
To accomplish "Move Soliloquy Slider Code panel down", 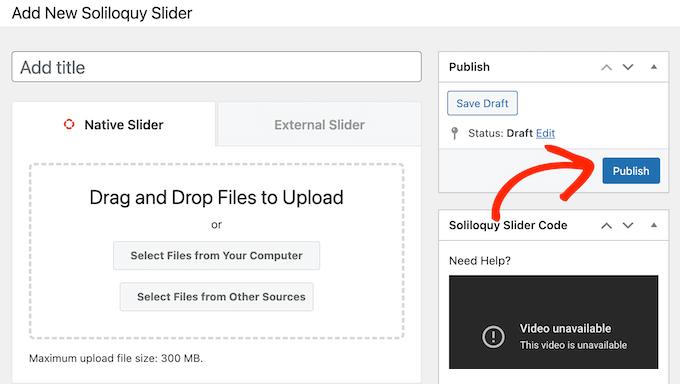I will (628, 226).
